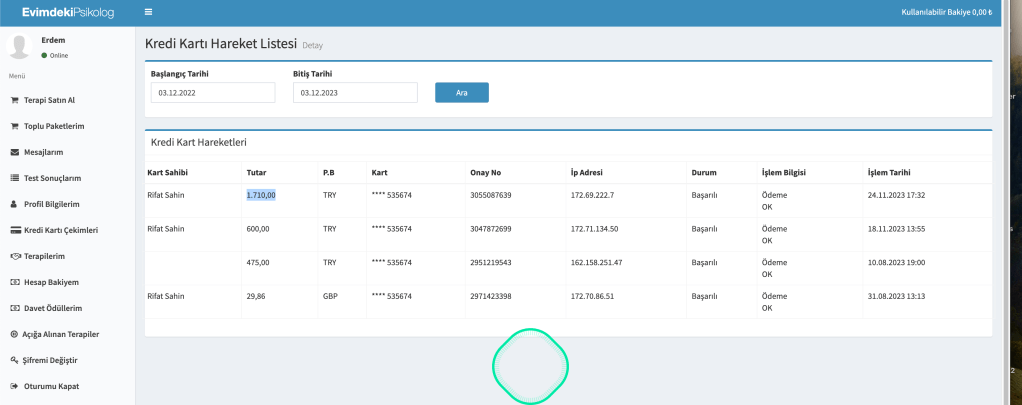Screen dimensions: 1022x405
Task: Click the date 10.08.2023 19:00
Action: tap(896, 262)
